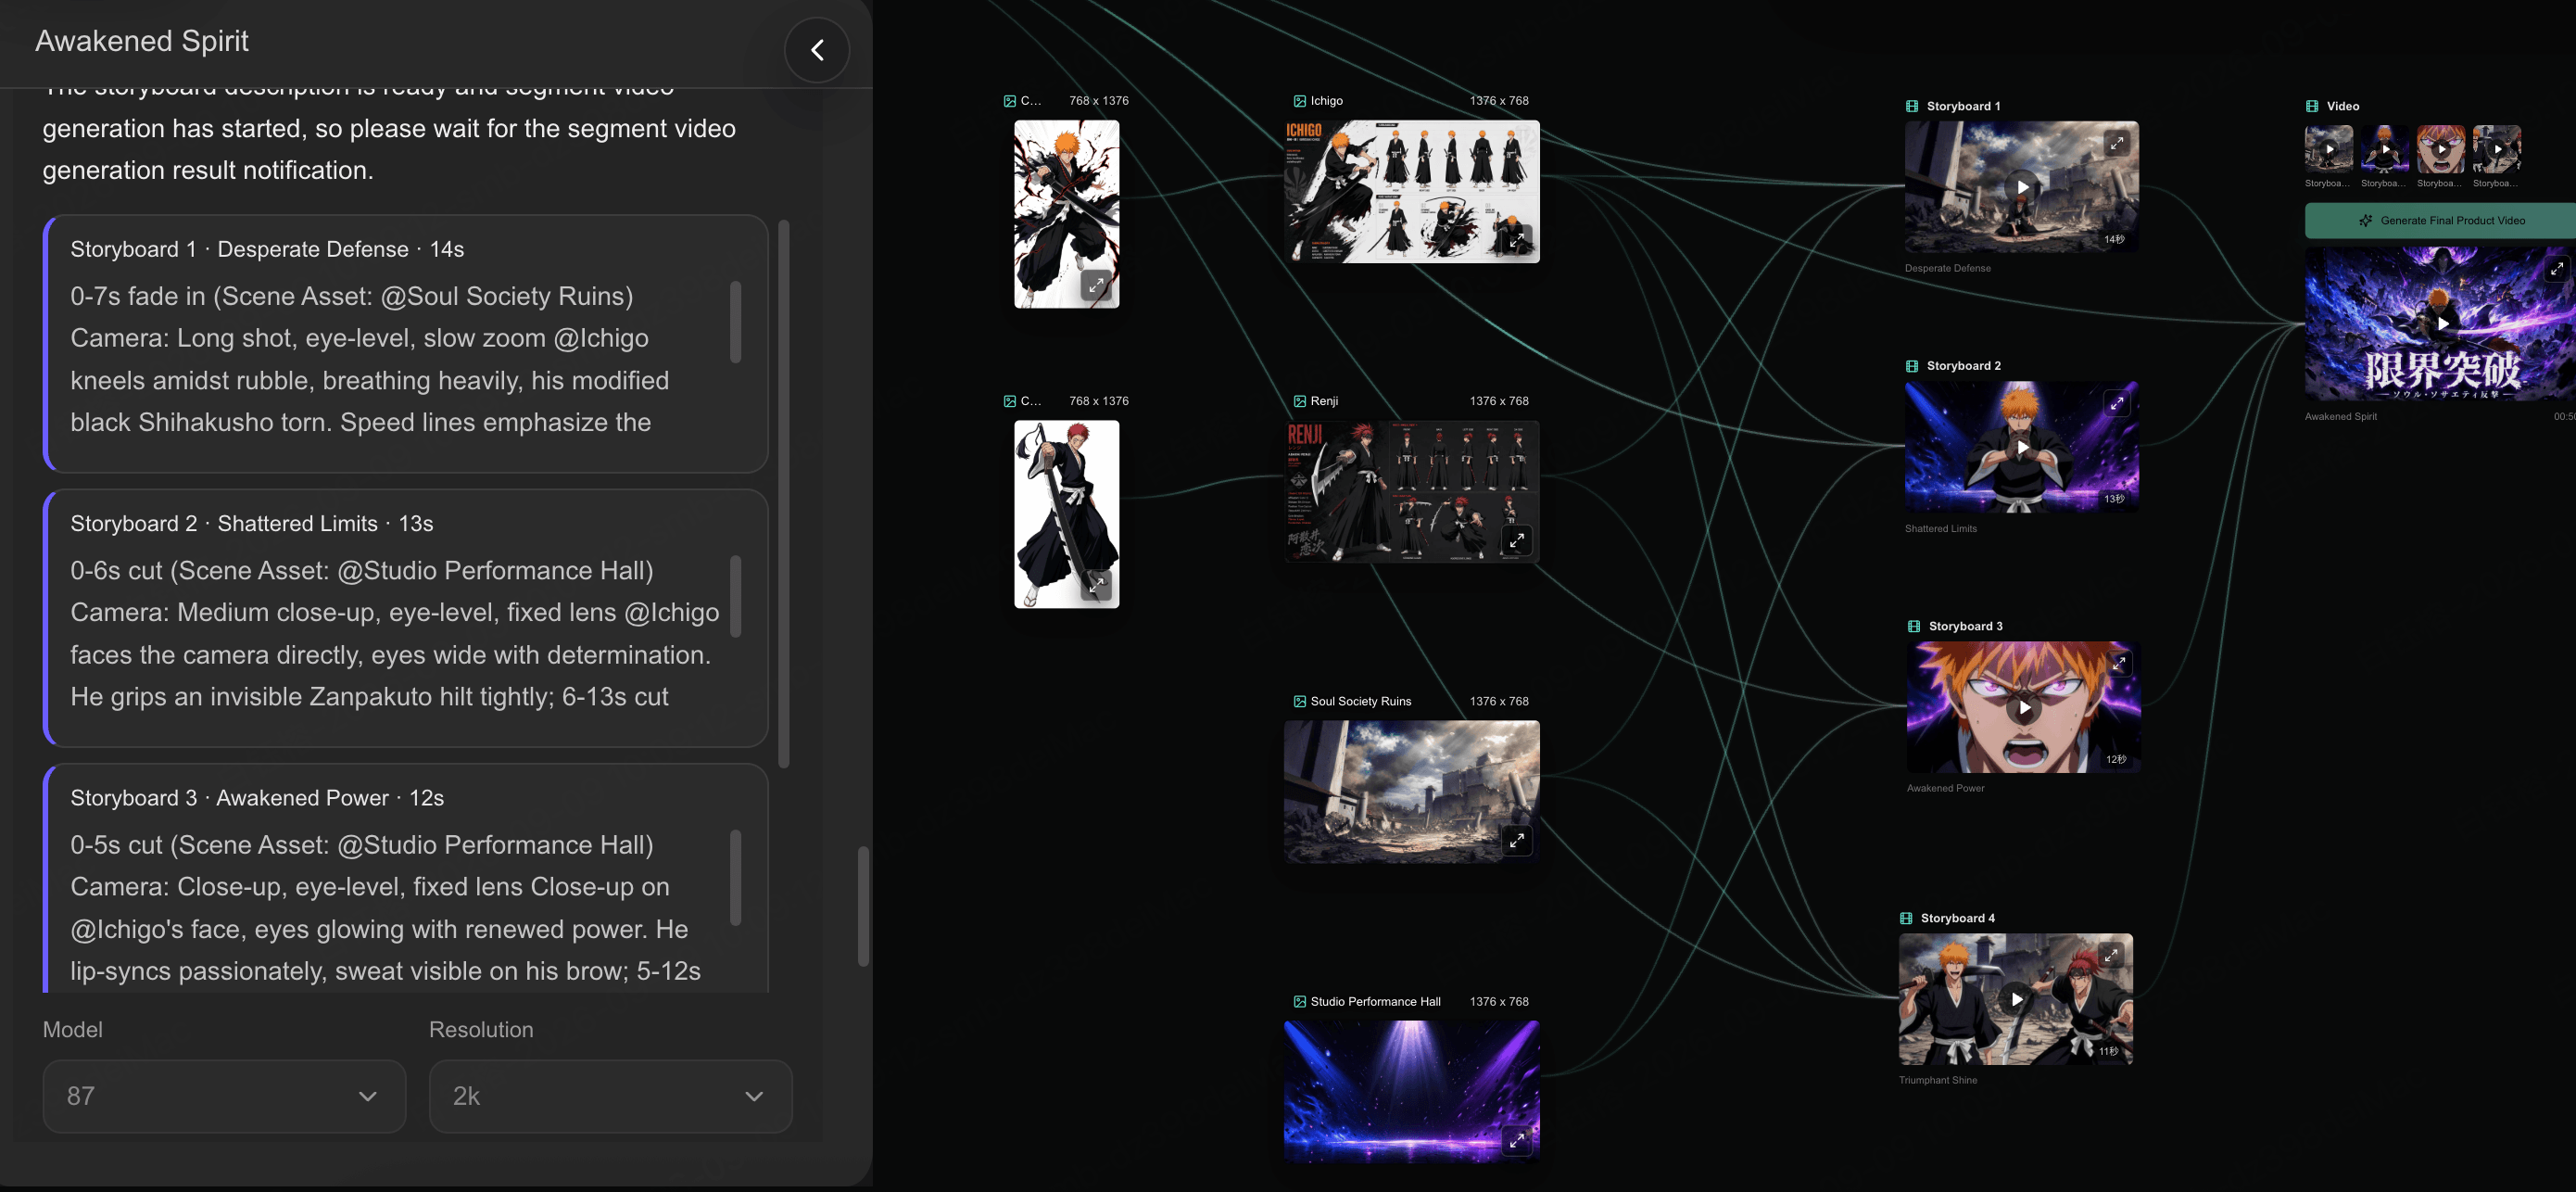
Task: Click the Storyboard 1 film icon
Action: point(1912,106)
